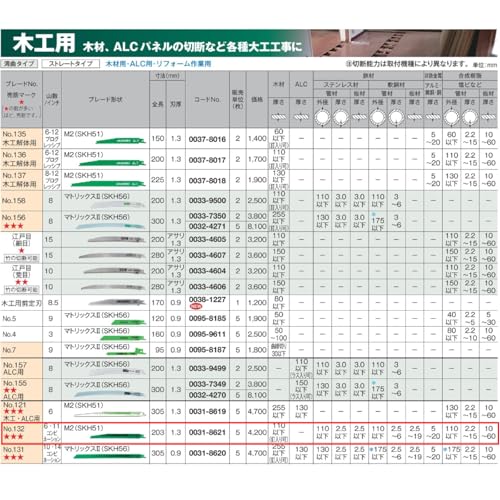Select code number 0033-9499
The width and height of the screenshot is (500, 500).
(x=207, y=368)
